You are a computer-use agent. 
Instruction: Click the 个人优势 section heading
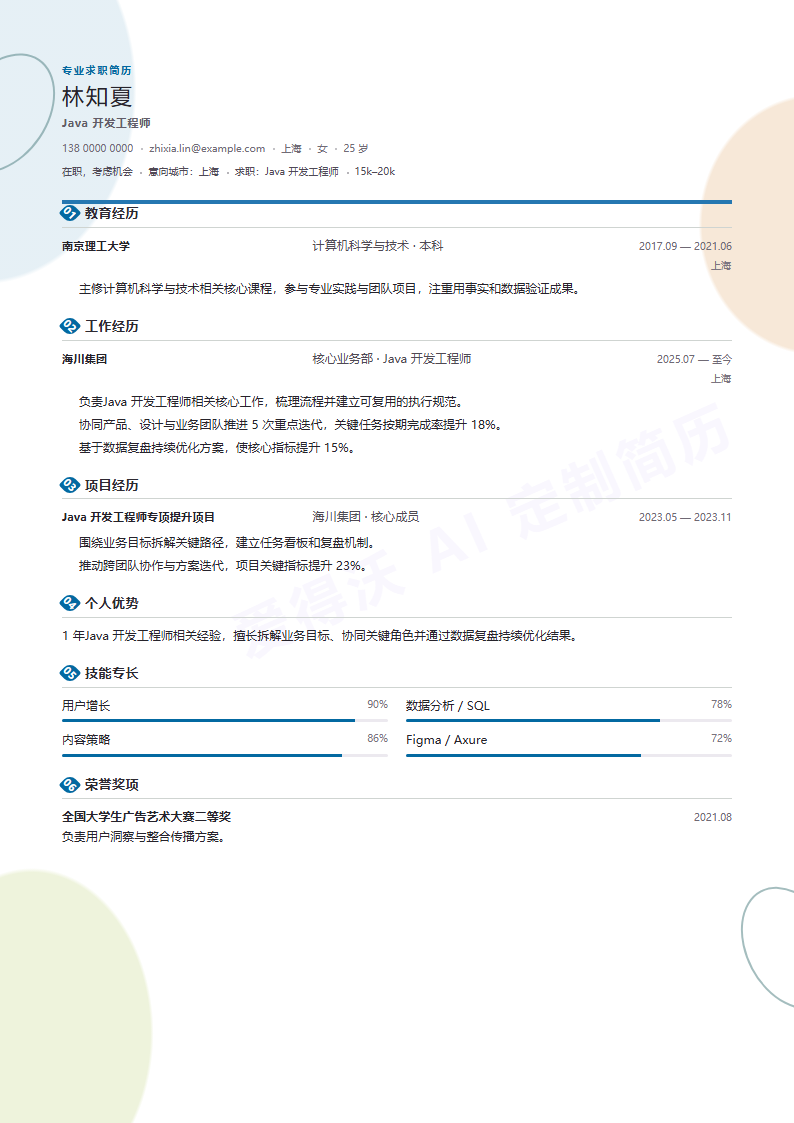[x=112, y=603]
